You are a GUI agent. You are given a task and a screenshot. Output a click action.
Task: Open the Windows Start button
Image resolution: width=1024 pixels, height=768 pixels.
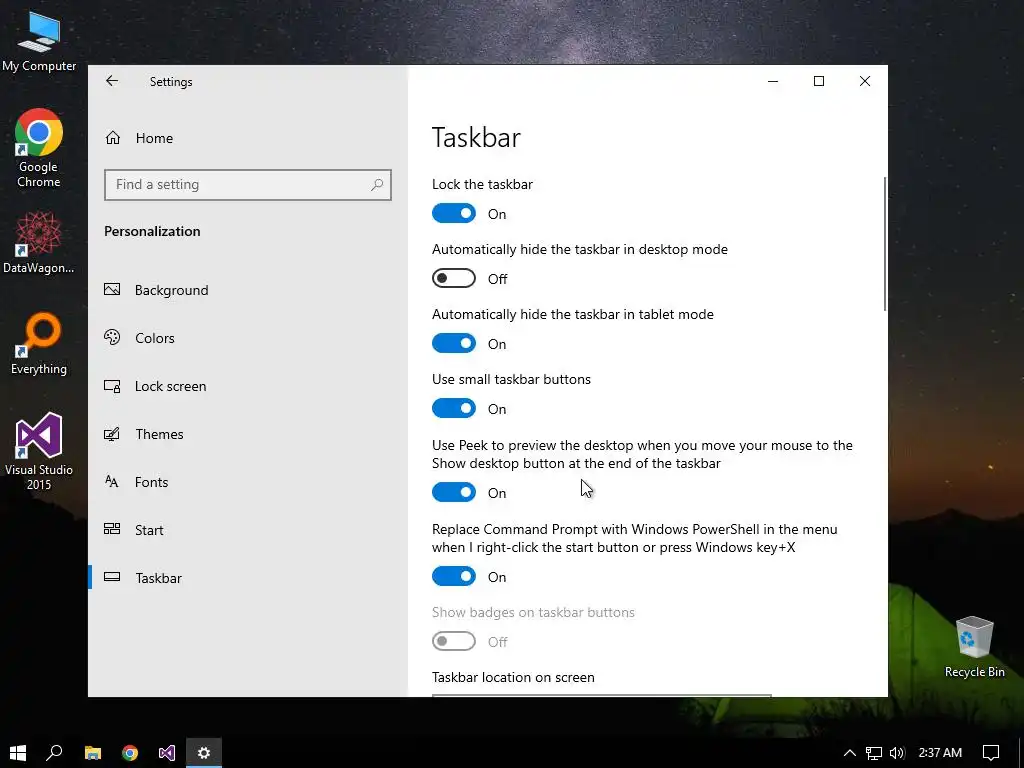(x=18, y=753)
